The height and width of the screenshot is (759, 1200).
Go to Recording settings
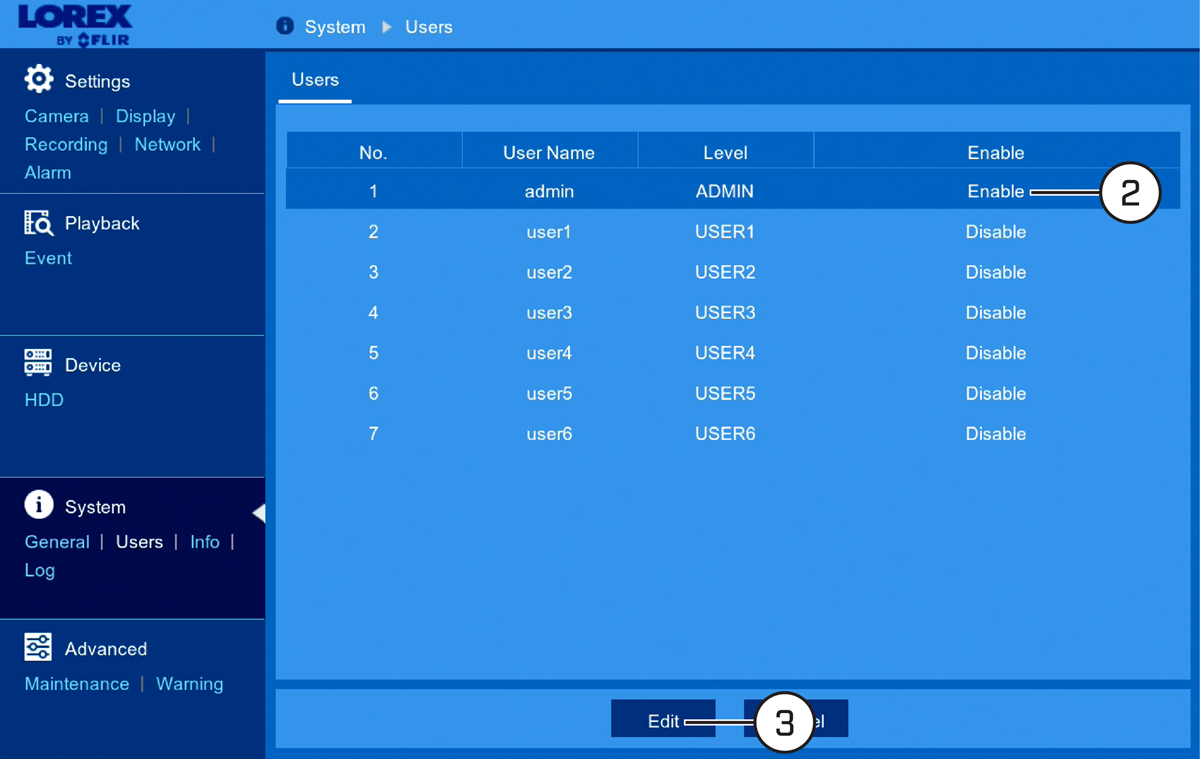[66, 144]
